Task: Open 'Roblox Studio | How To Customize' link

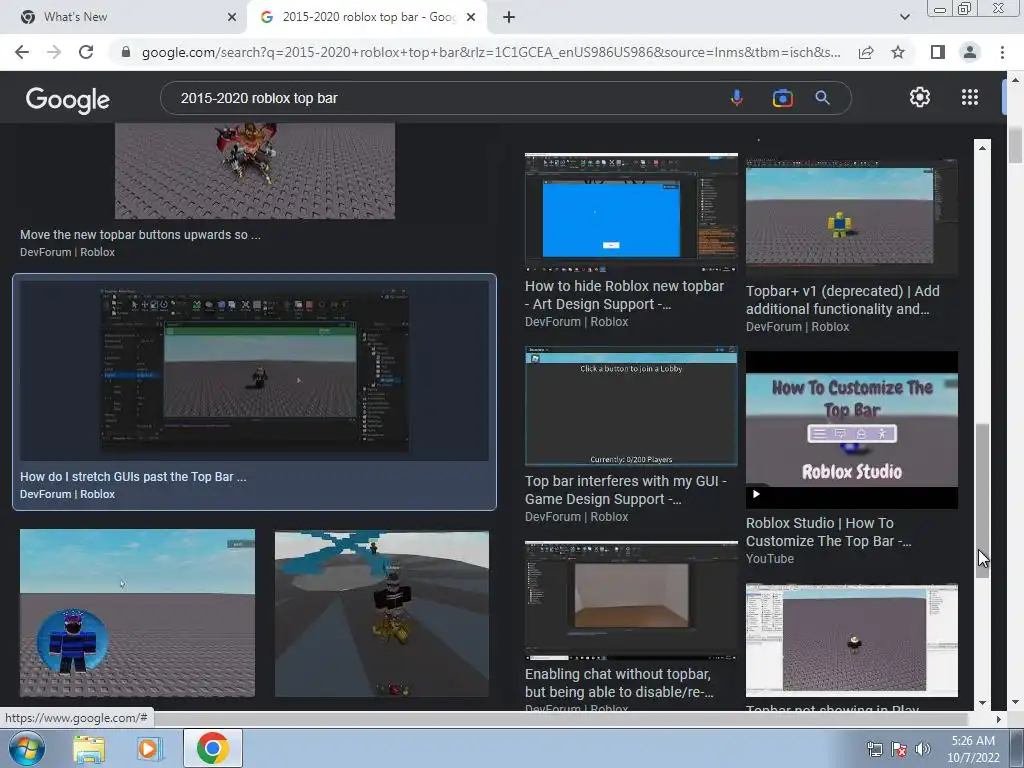Action: [828, 532]
